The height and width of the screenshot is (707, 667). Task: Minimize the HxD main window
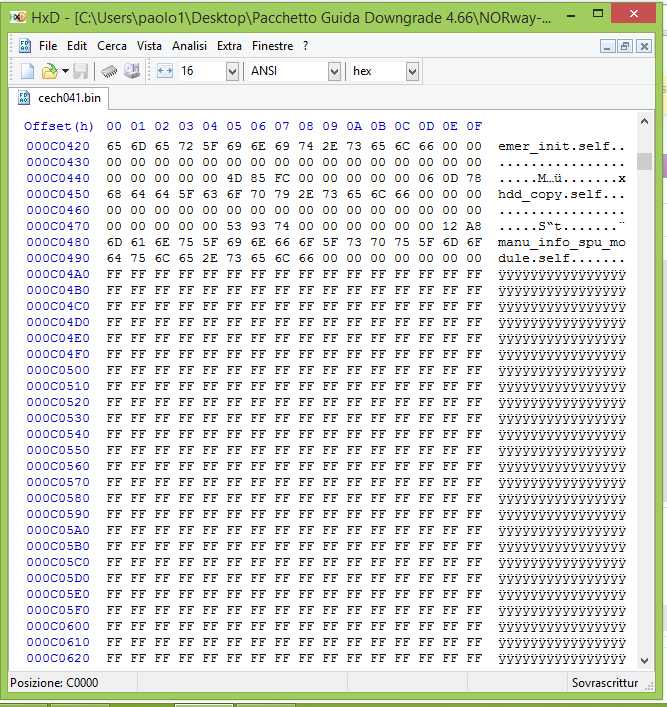tap(570, 16)
